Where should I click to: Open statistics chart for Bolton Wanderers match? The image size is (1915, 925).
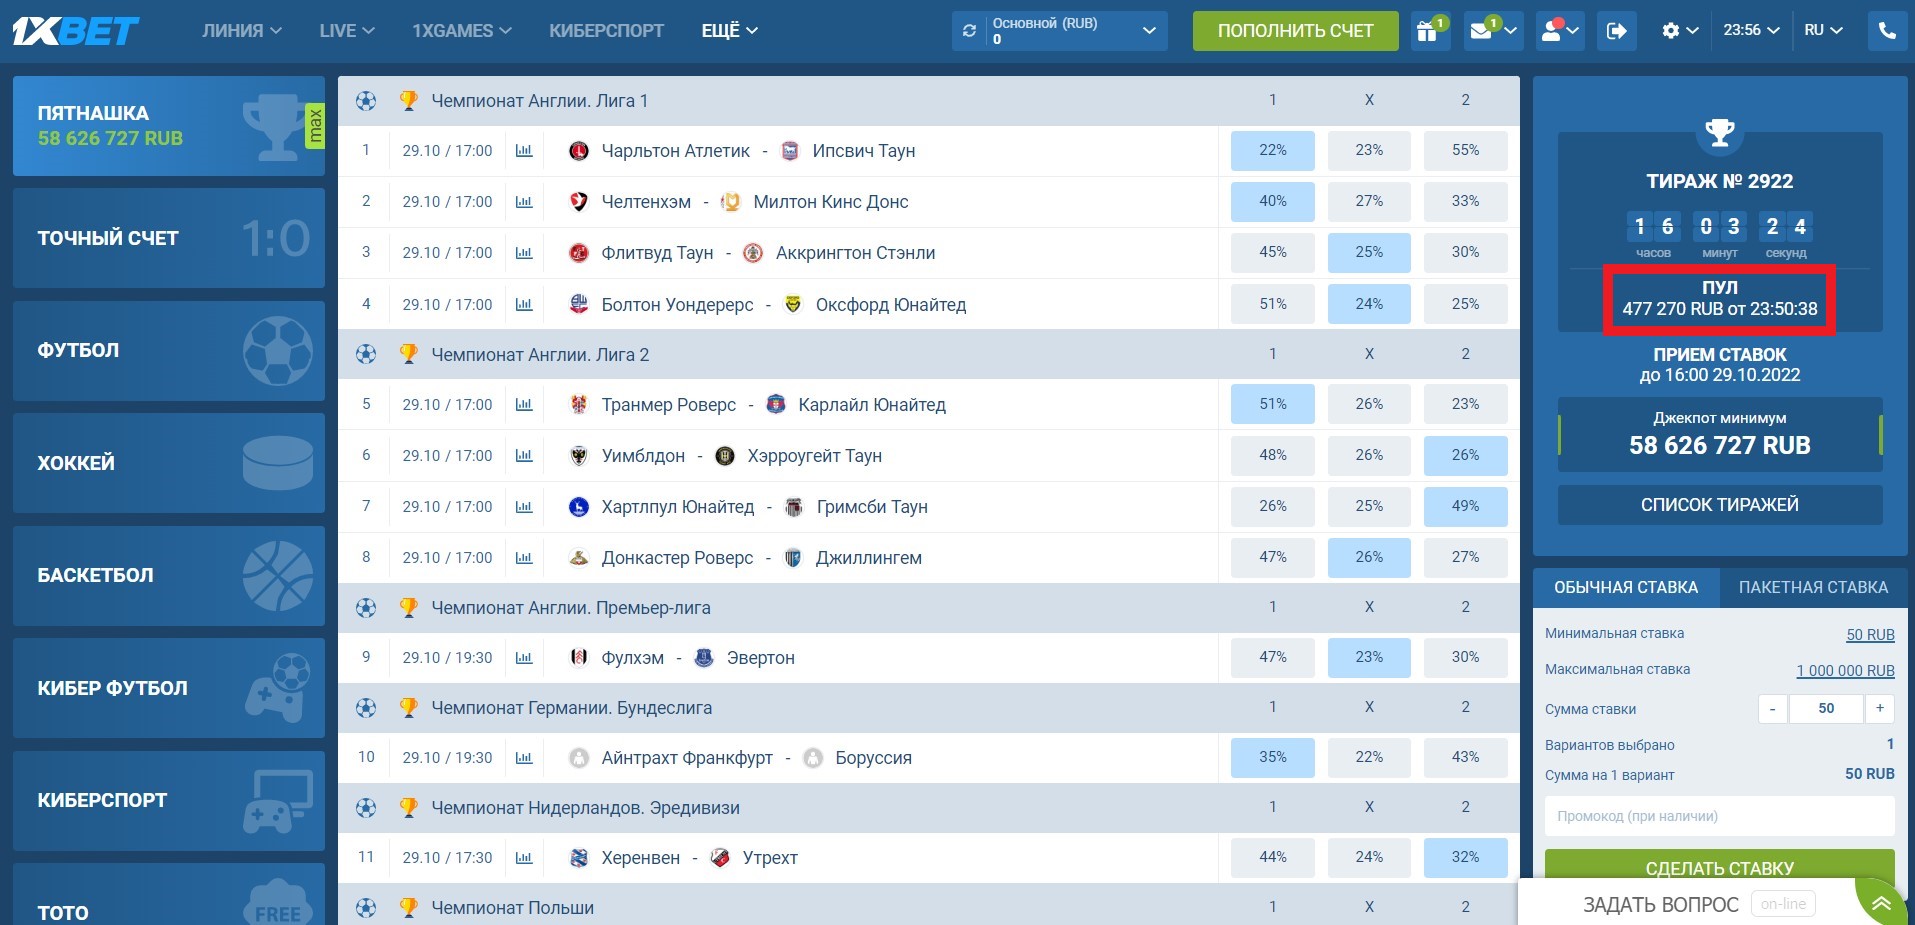pos(524,305)
